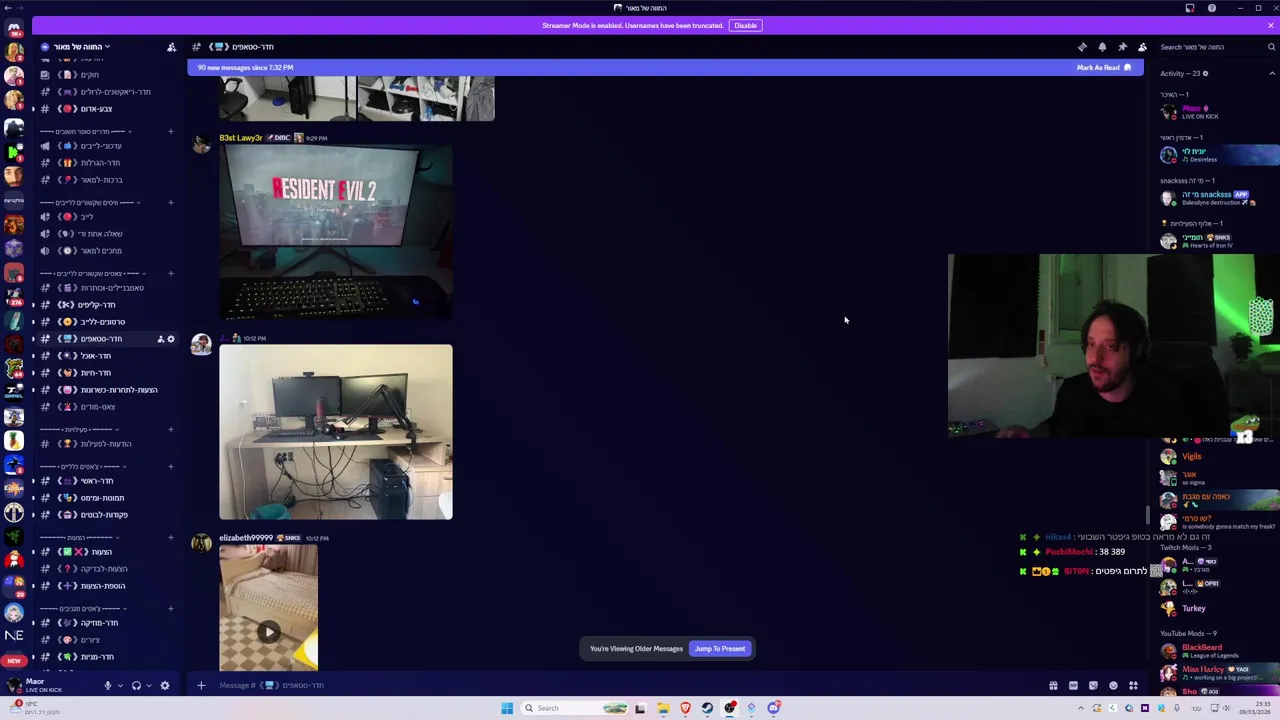Open the NE server icon in server list

[x=14, y=635]
